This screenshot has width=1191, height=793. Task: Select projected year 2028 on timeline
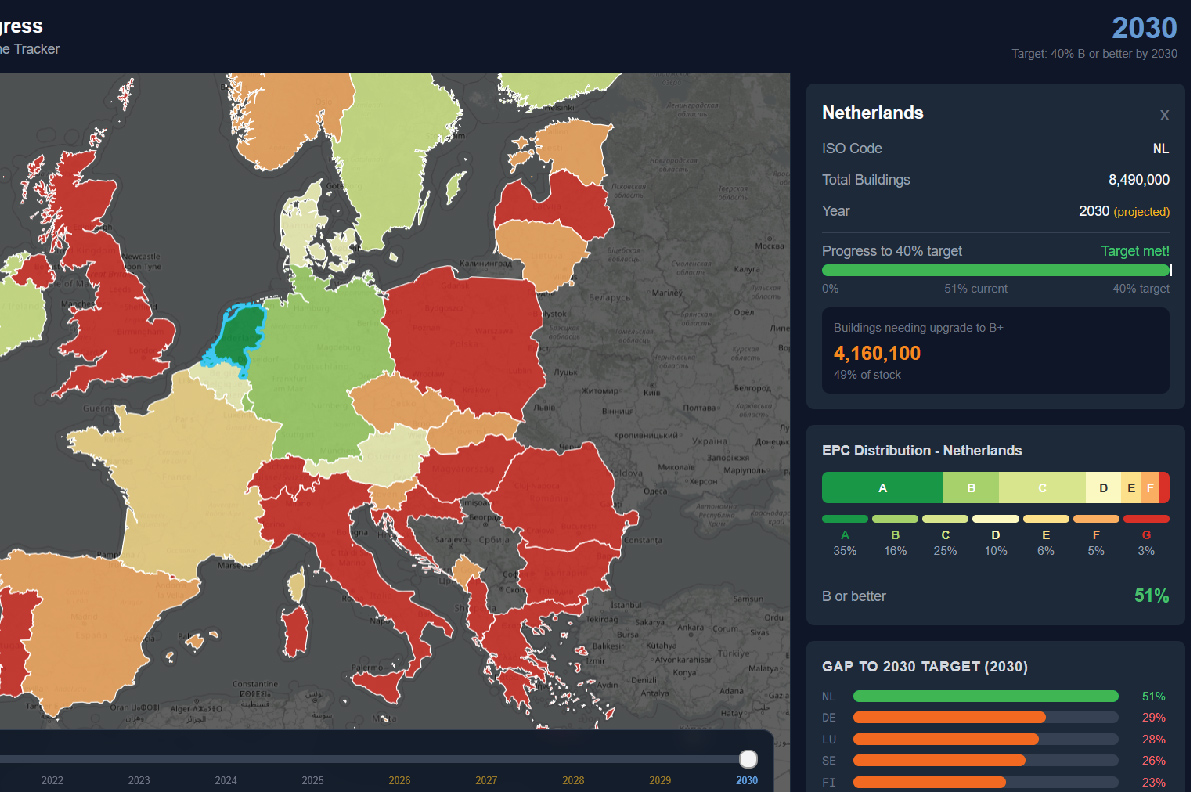click(x=573, y=780)
